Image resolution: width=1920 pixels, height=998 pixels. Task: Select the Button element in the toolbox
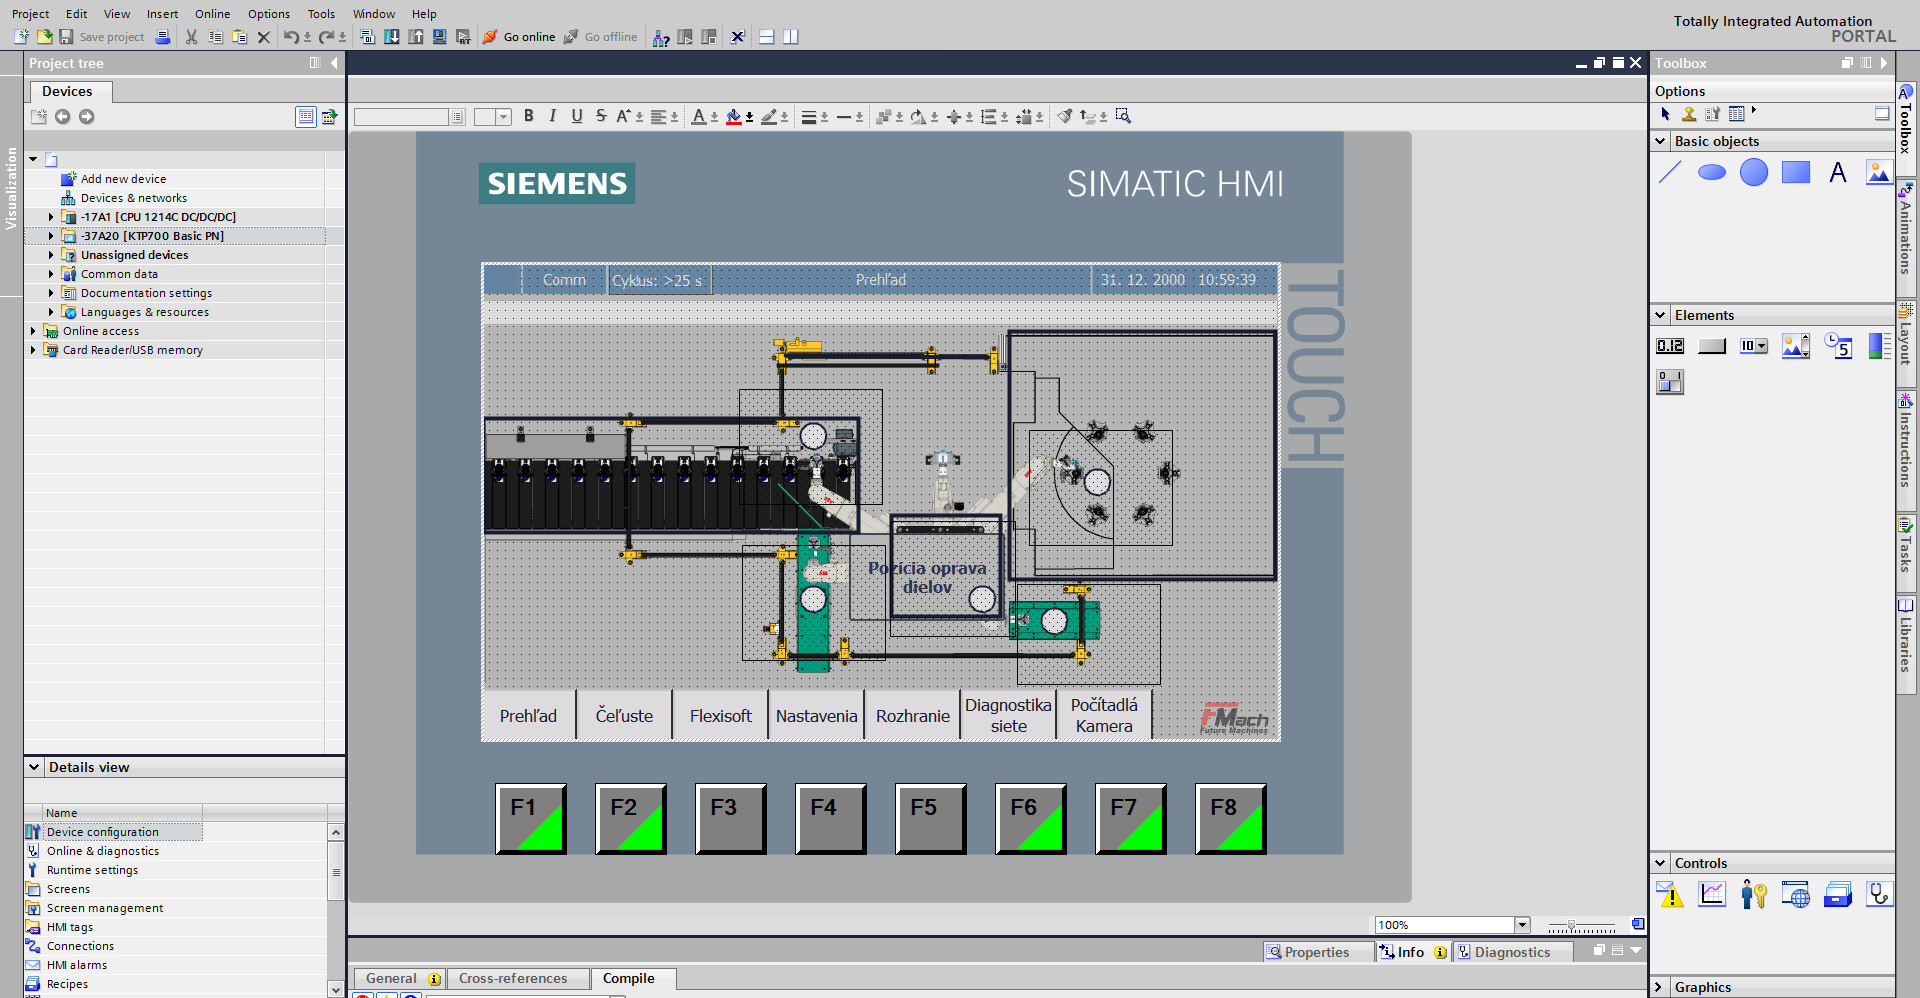point(1712,346)
